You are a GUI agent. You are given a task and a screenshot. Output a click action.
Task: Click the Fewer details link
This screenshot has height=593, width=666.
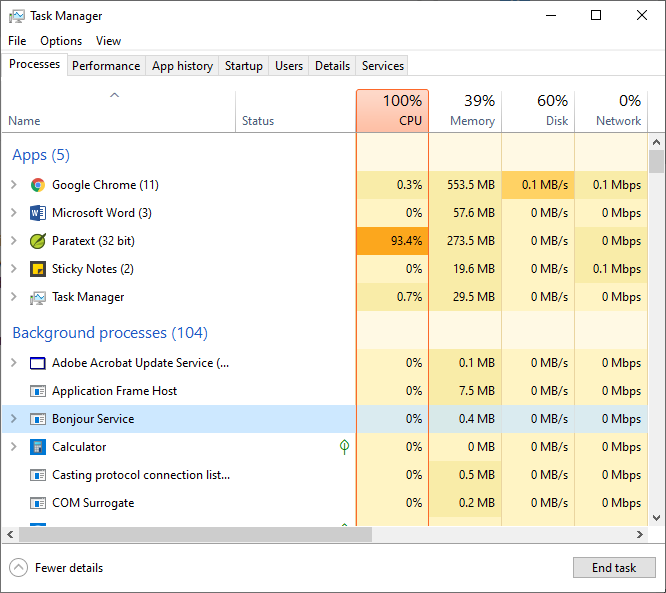[69, 568]
